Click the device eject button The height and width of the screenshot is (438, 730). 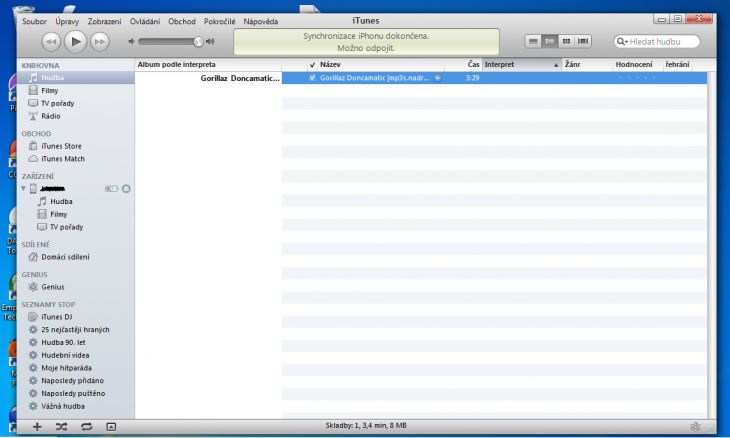[126, 189]
